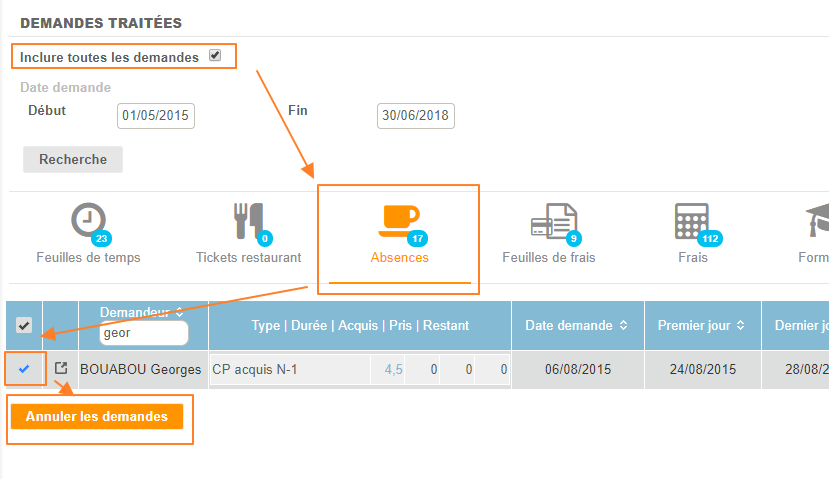The height and width of the screenshot is (479, 829).
Task: Click the Feuilles de temps clock icon
Action: [88, 219]
